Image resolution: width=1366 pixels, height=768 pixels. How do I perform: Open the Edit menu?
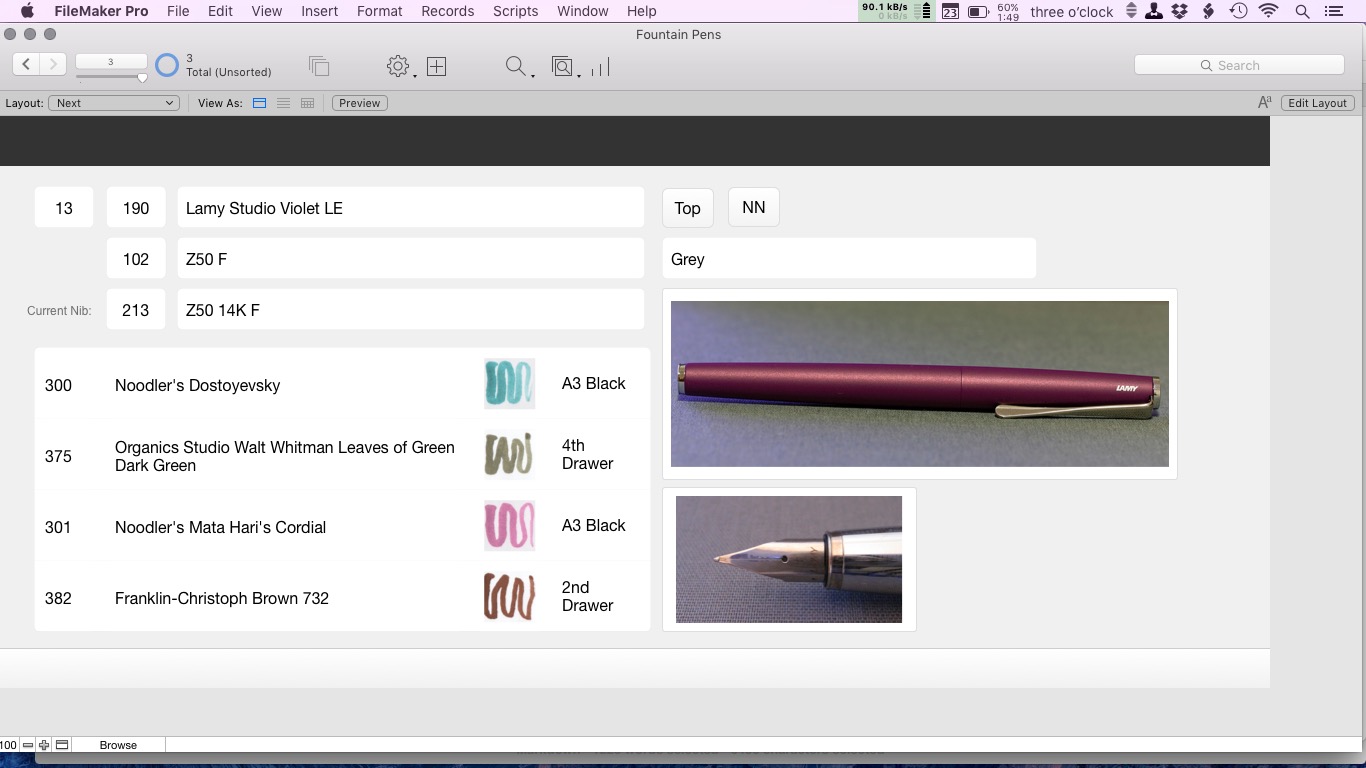[220, 11]
